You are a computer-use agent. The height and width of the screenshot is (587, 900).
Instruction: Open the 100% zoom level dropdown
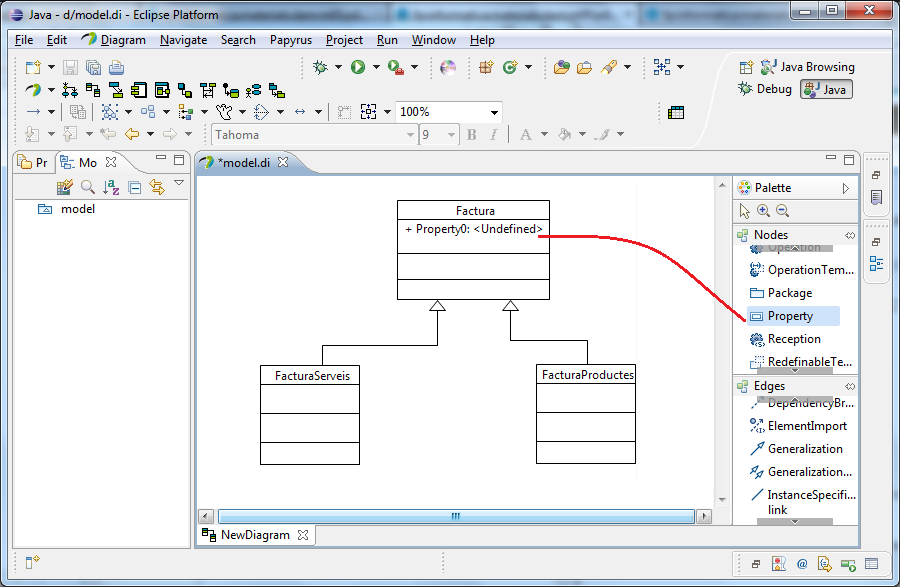point(494,113)
